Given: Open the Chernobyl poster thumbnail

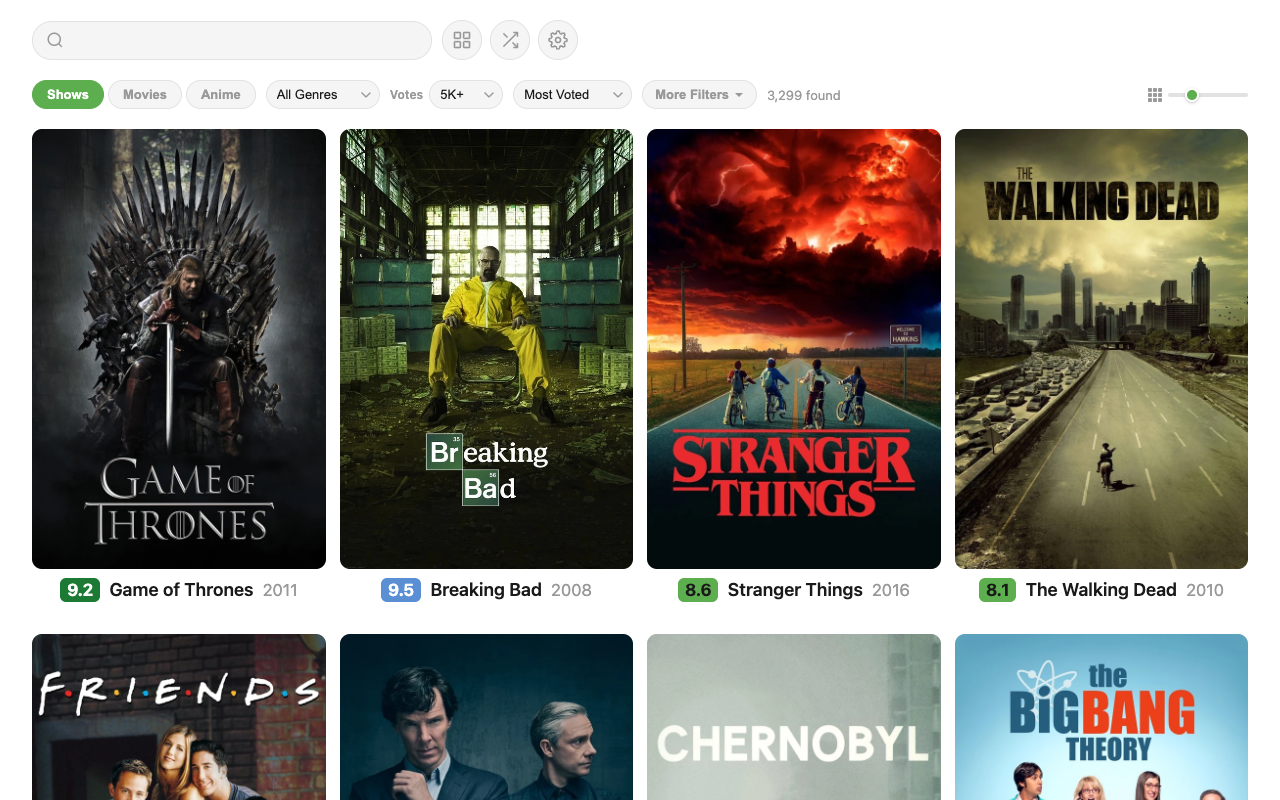Looking at the screenshot, I should pos(793,717).
